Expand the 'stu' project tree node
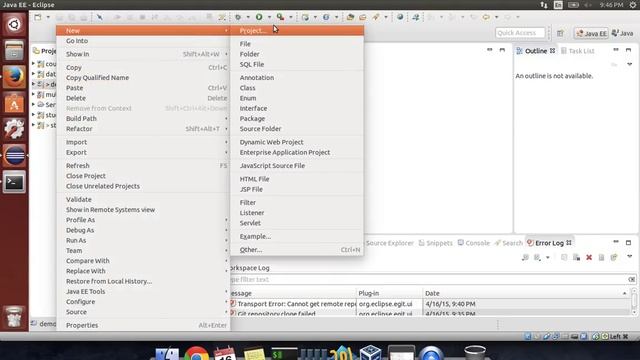Image resolution: width=640 pixels, height=360 pixels. click(33, 115)
